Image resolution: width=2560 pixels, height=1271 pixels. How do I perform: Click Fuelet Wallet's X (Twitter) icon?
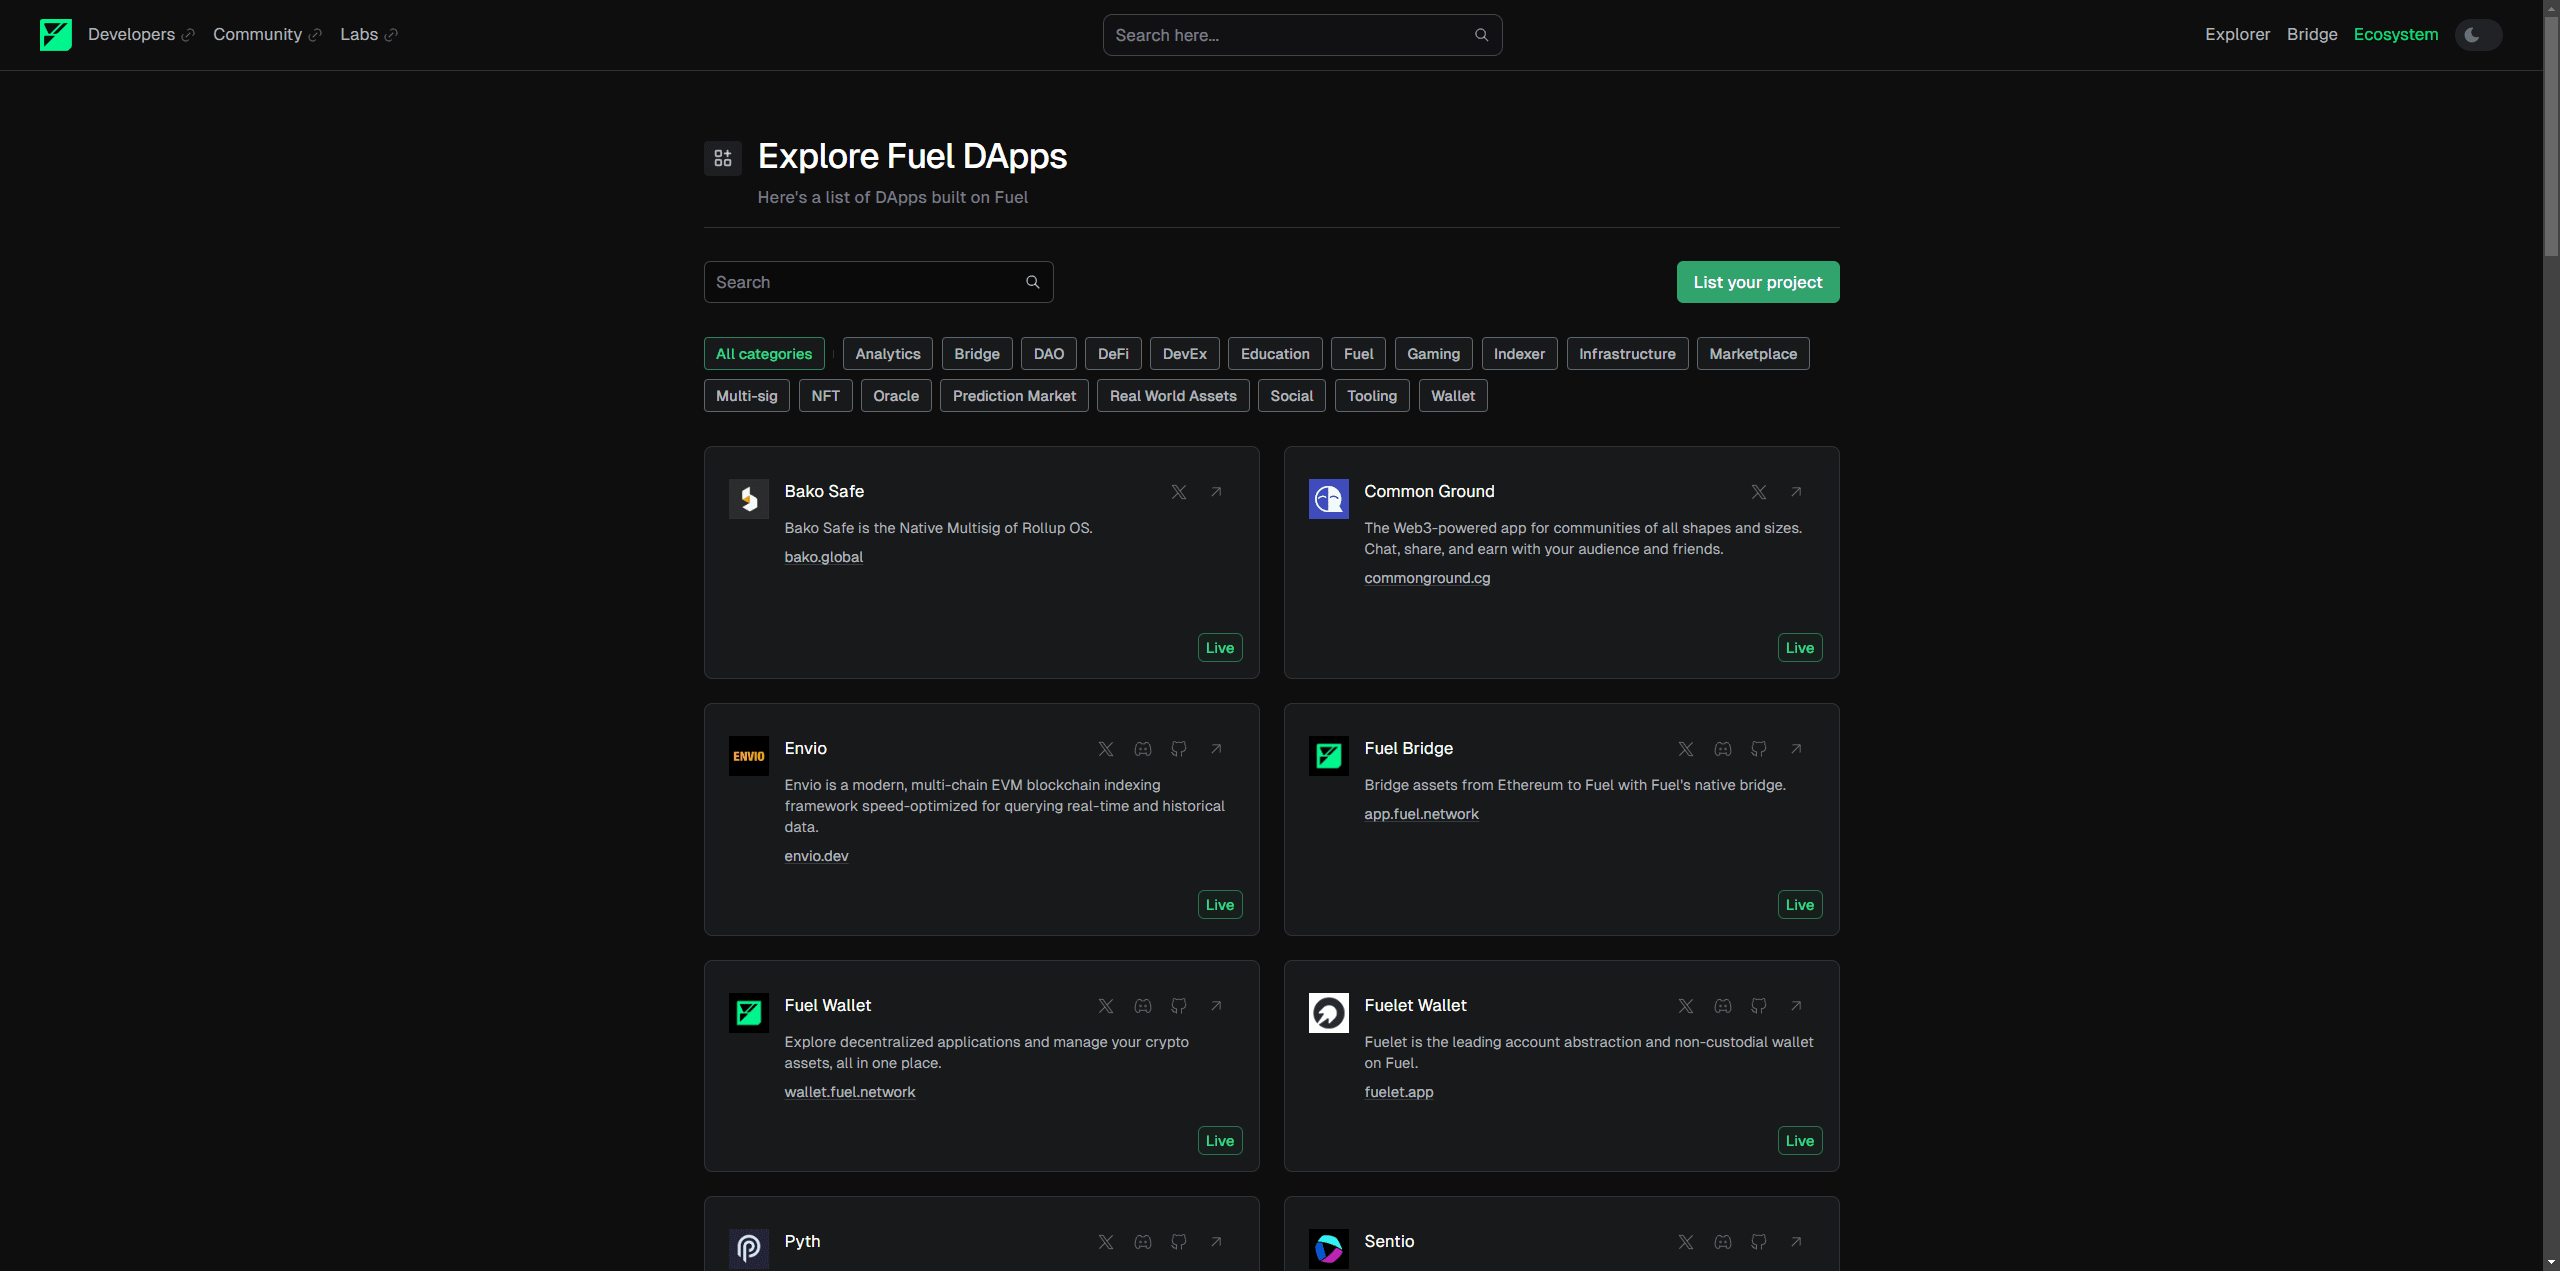[1685, 1006]
